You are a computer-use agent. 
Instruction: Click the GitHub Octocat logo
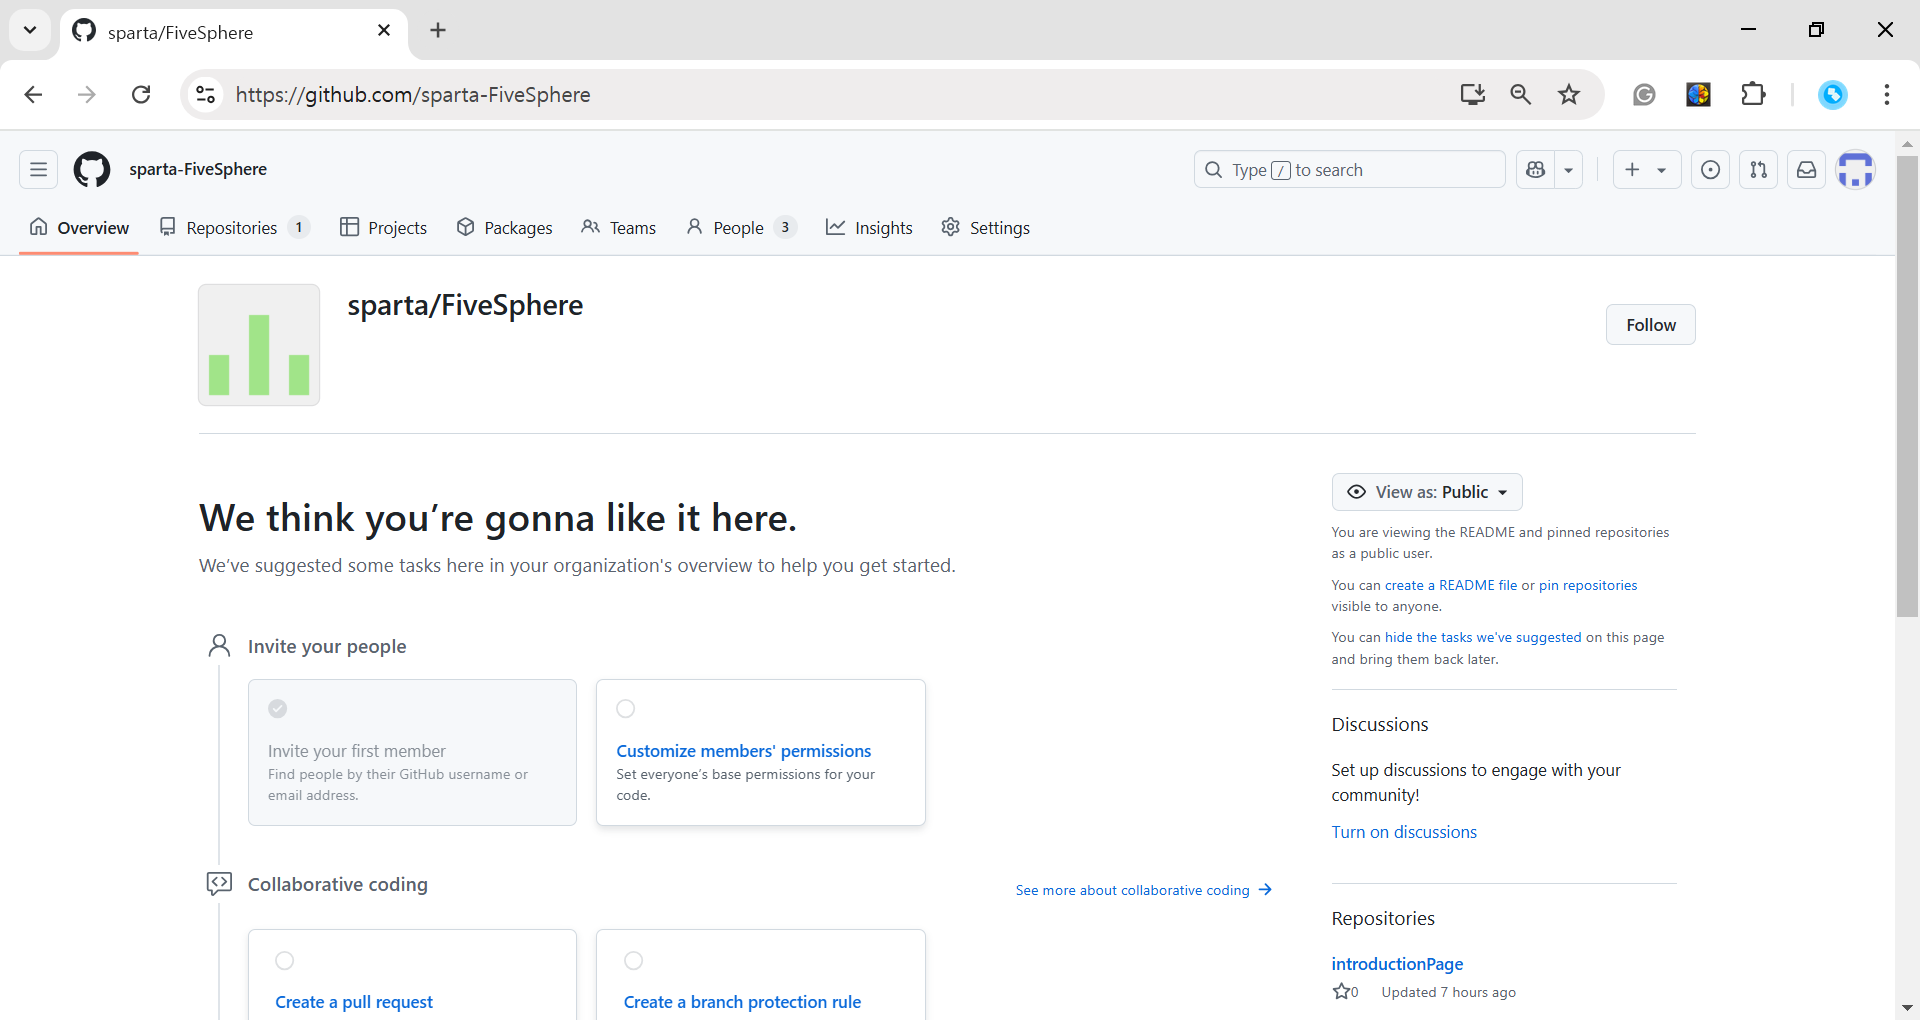pyautogui.click(x=92, y=170)
